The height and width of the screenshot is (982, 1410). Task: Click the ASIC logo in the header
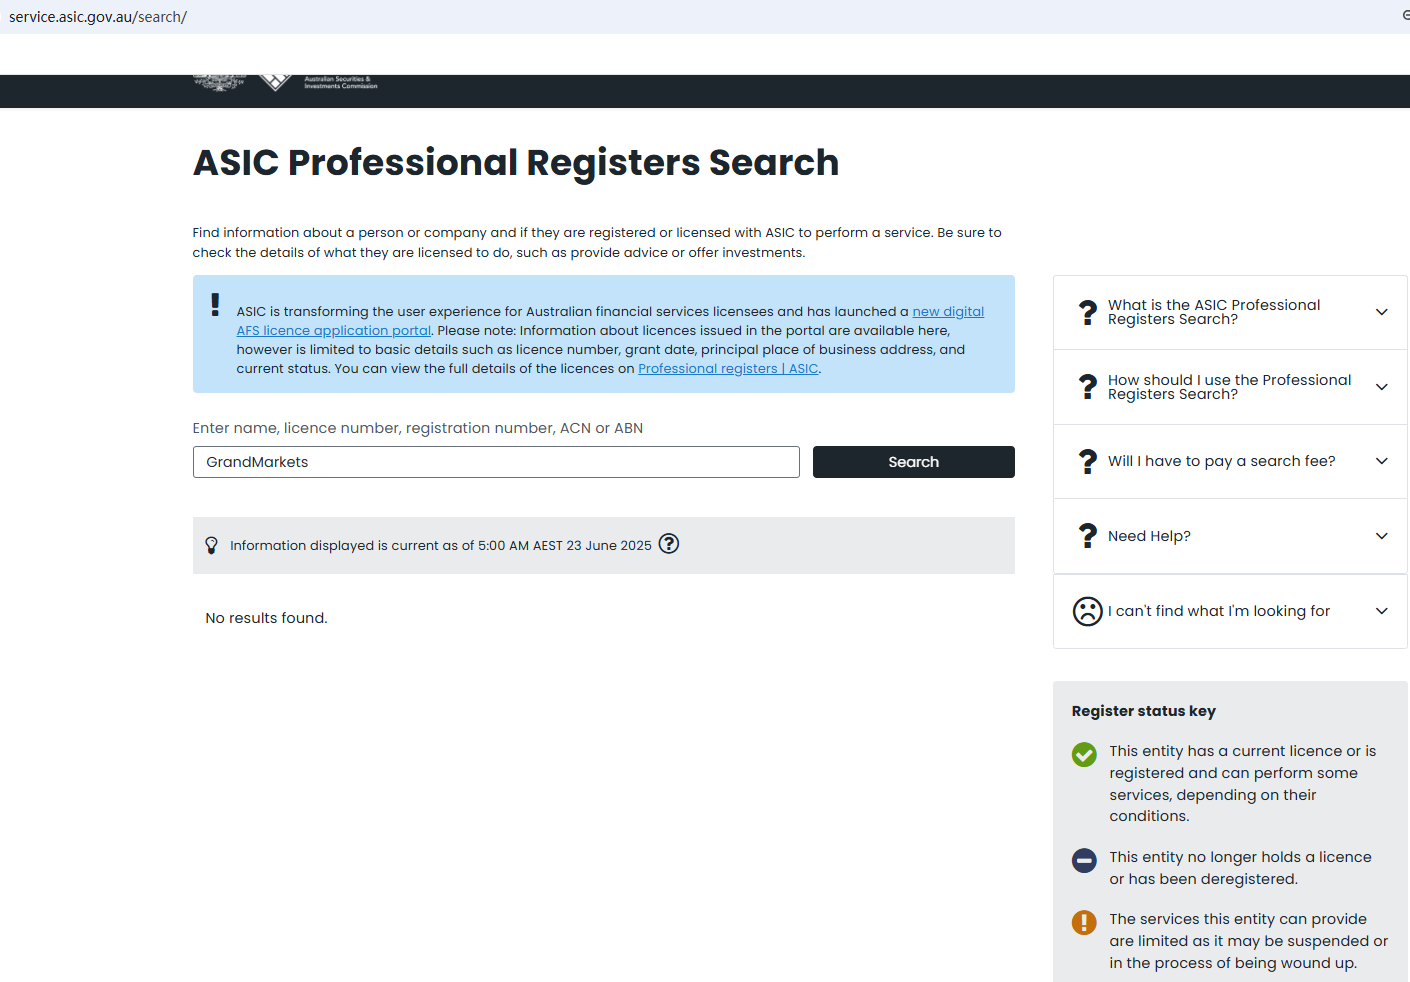click(286, 83)
